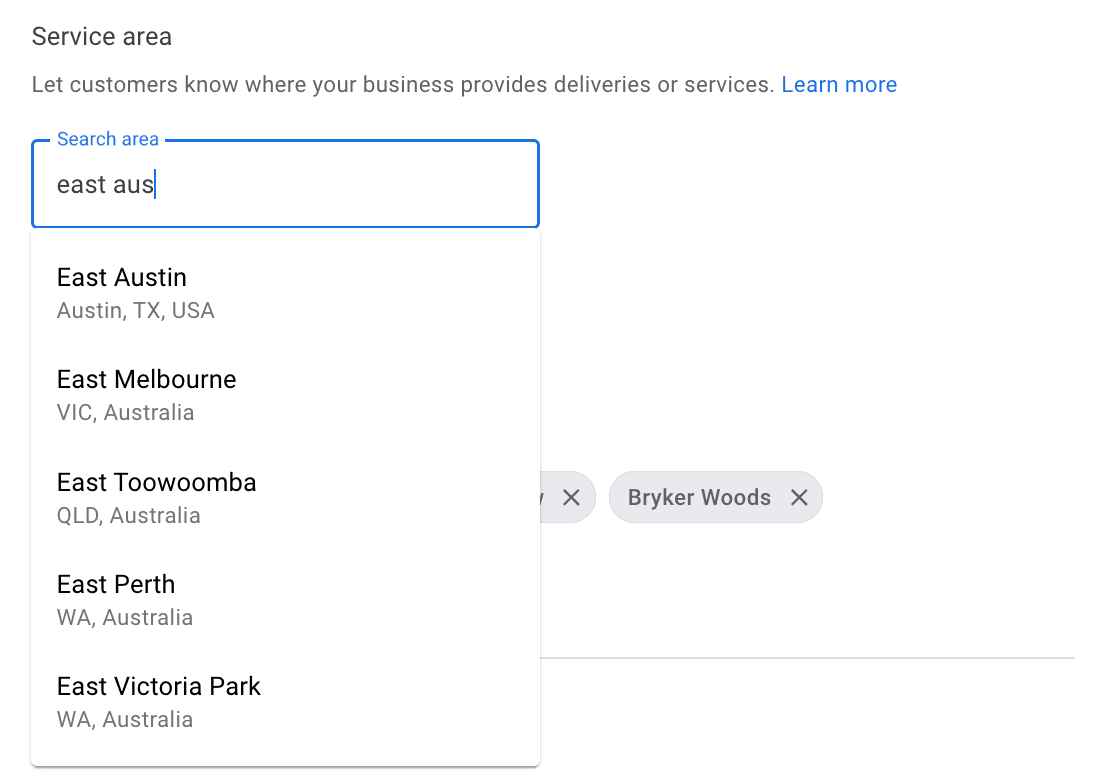Choose the East Victoria Park suggestion
Screen dimensions: 1106x780
pos(158,687)
